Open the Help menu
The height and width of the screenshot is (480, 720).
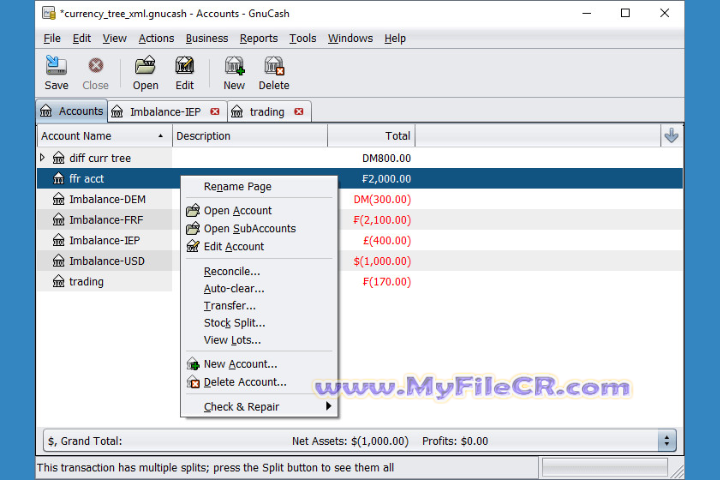tap(395, 39)
